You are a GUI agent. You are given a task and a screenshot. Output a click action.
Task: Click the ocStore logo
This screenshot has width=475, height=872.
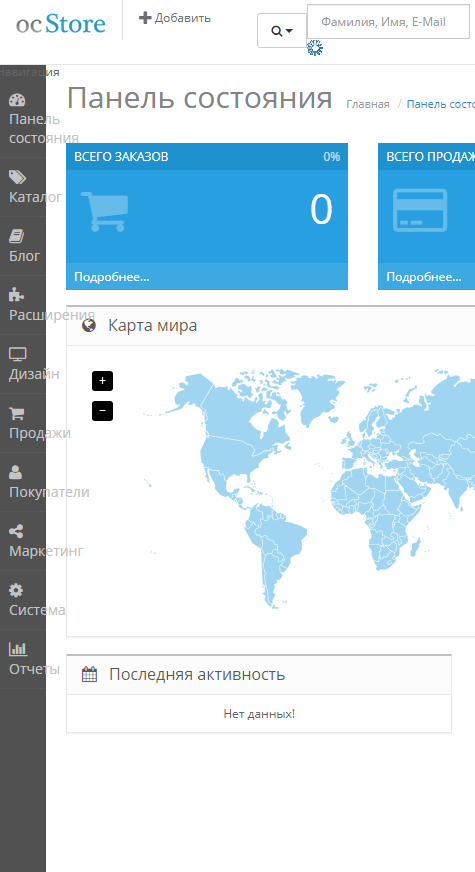tap(61, 23)
